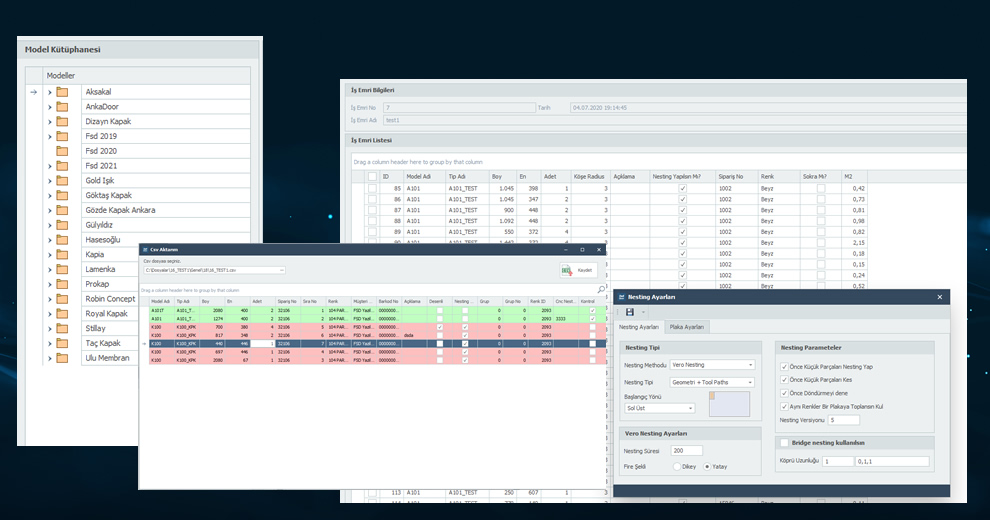Viewport: 990px width, 520px height.
Task: Click the folder icon beside Göktaş Kapak
Action: [62, 196]
